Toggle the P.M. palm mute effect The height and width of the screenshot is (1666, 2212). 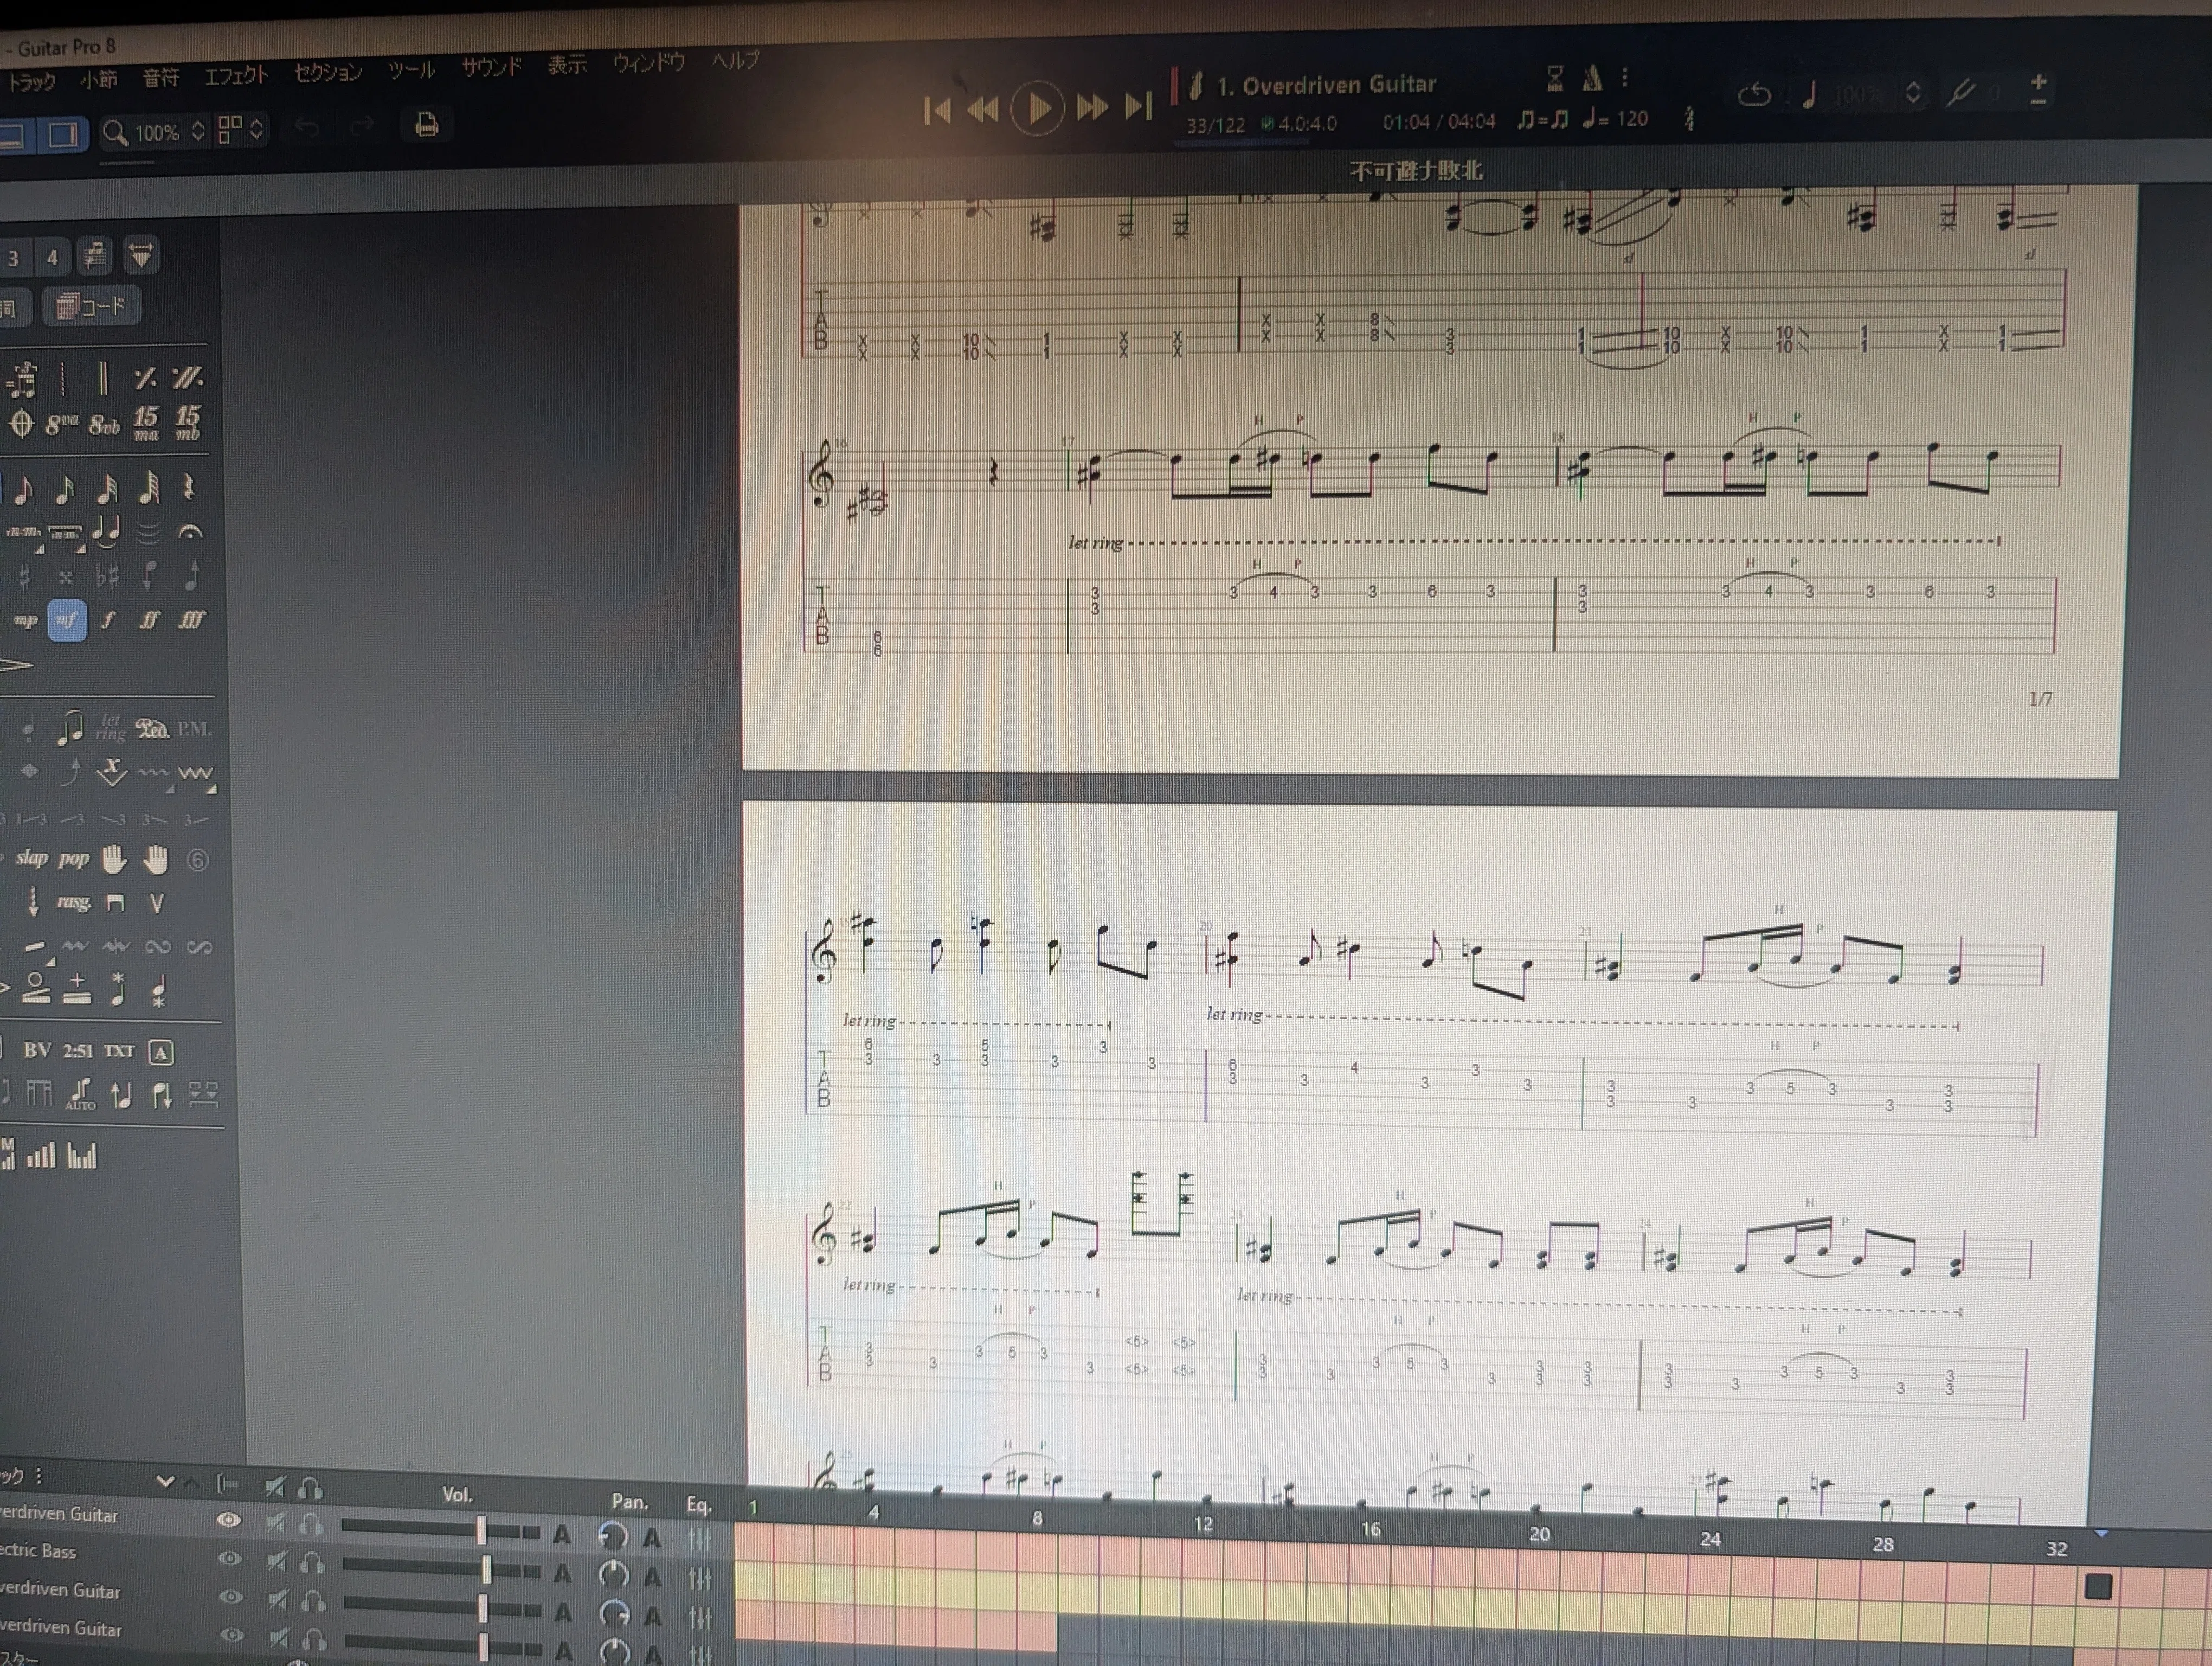tap(194, 729)
